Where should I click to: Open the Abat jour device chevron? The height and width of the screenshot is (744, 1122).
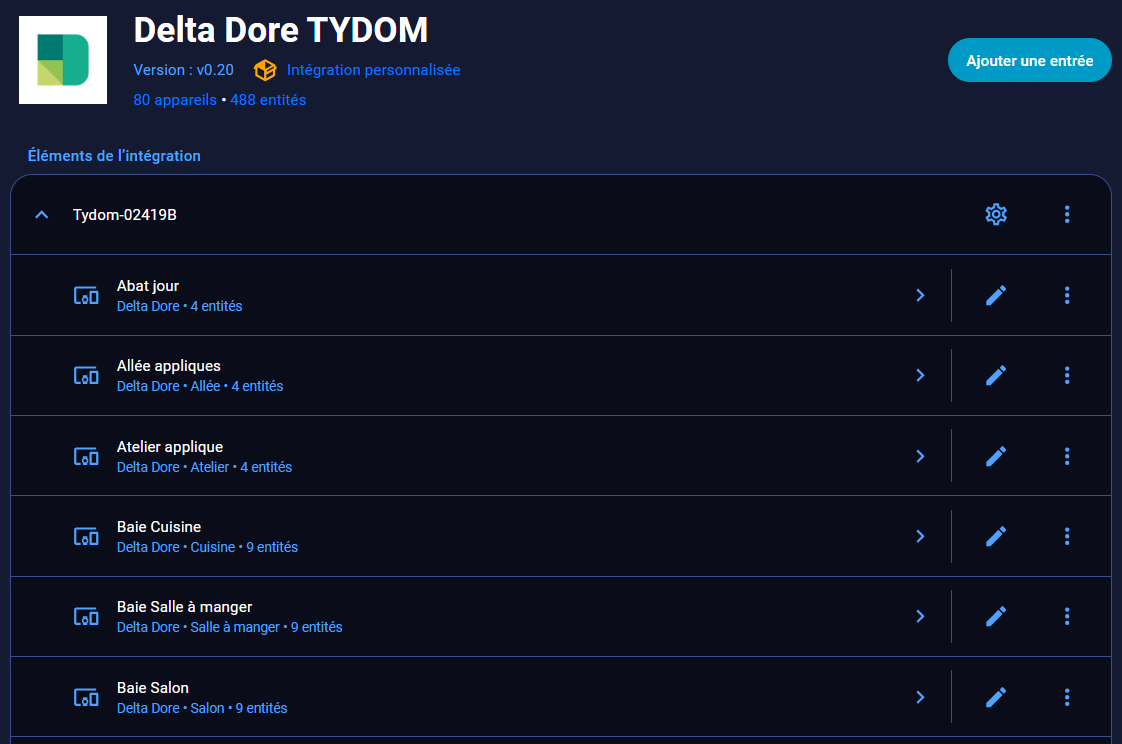pyautogui.click(x=920, y=295)
